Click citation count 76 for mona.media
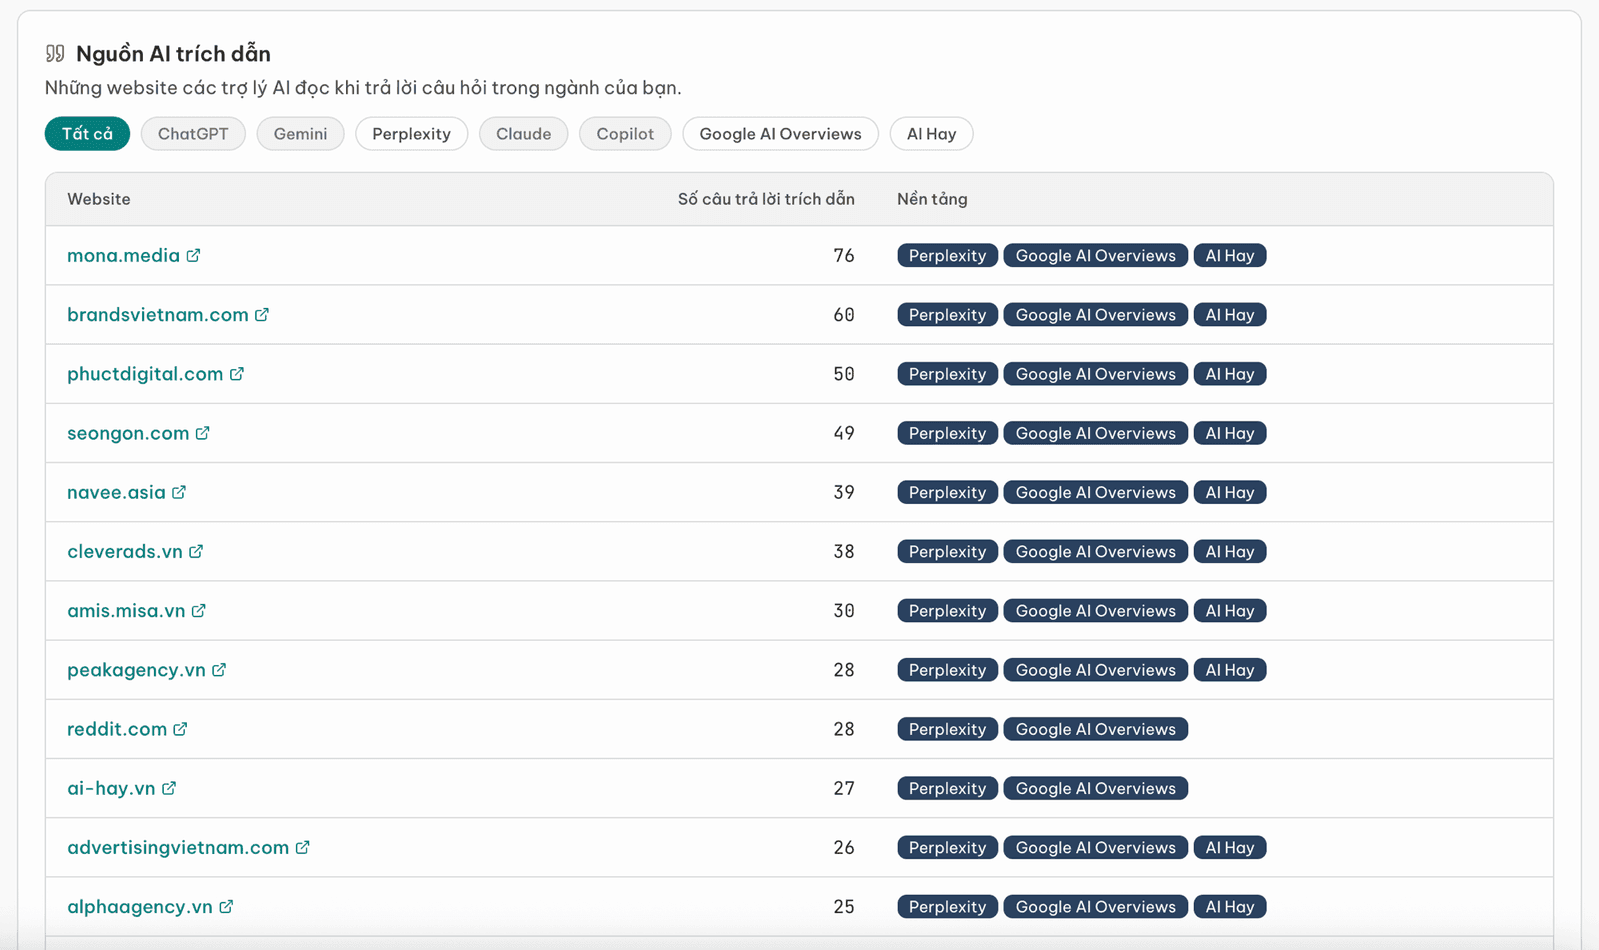The height and width of the screenshot is (950, 1599). pyautogui.click(x=844, y=255)
